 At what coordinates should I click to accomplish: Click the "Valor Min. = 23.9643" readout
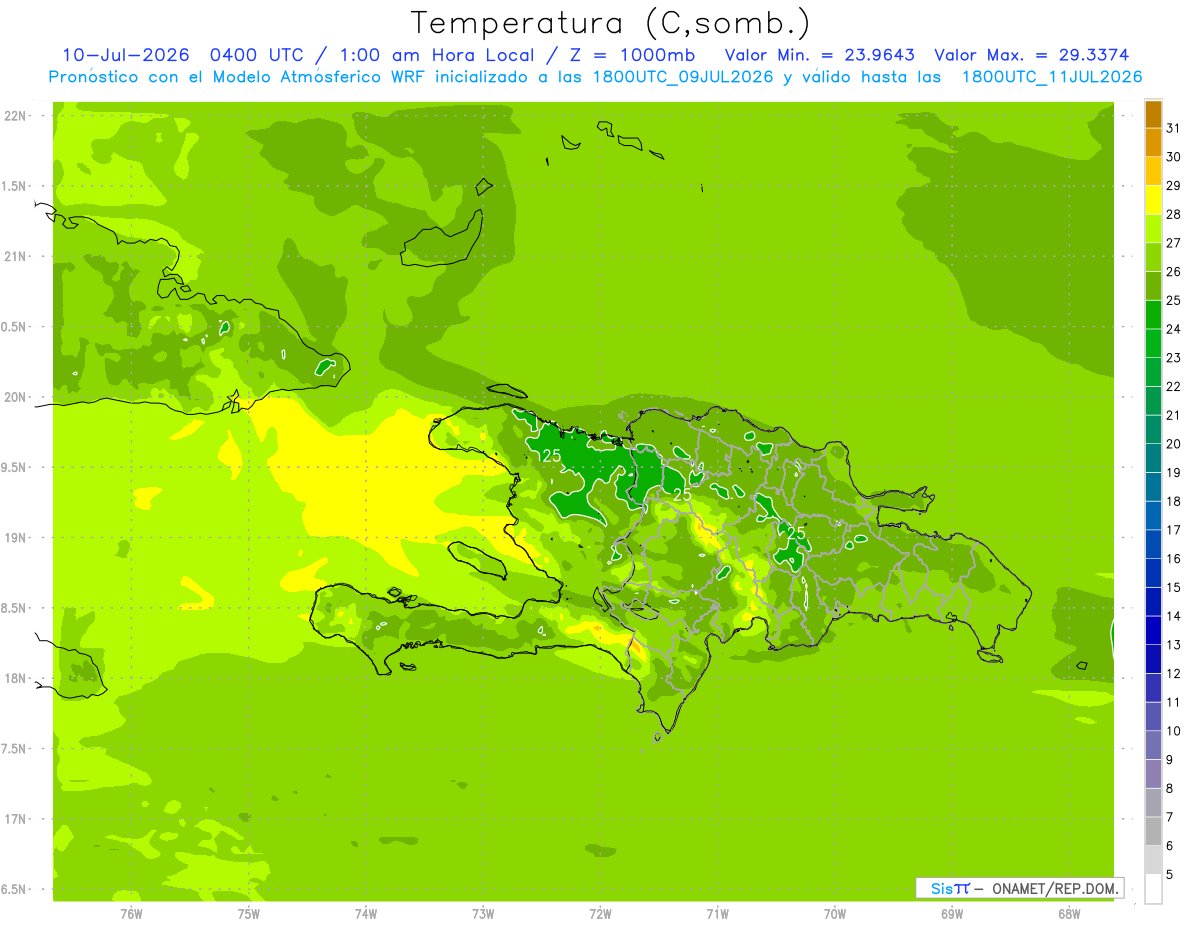(x=819, y=55)
